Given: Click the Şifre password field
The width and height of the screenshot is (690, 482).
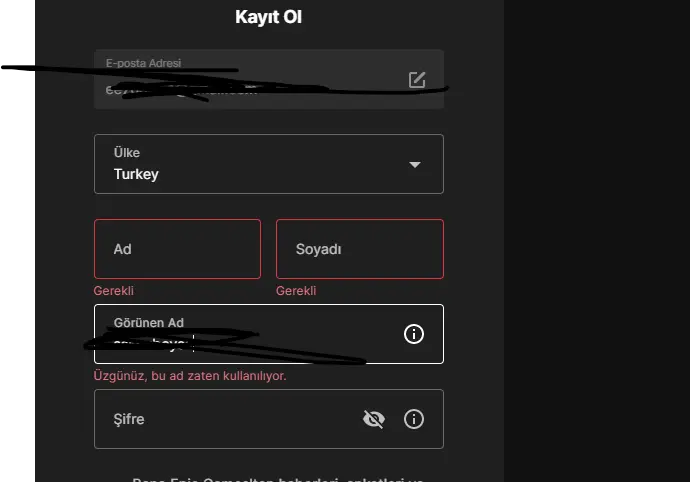Looking at the screenshot, I should (269, 419).
